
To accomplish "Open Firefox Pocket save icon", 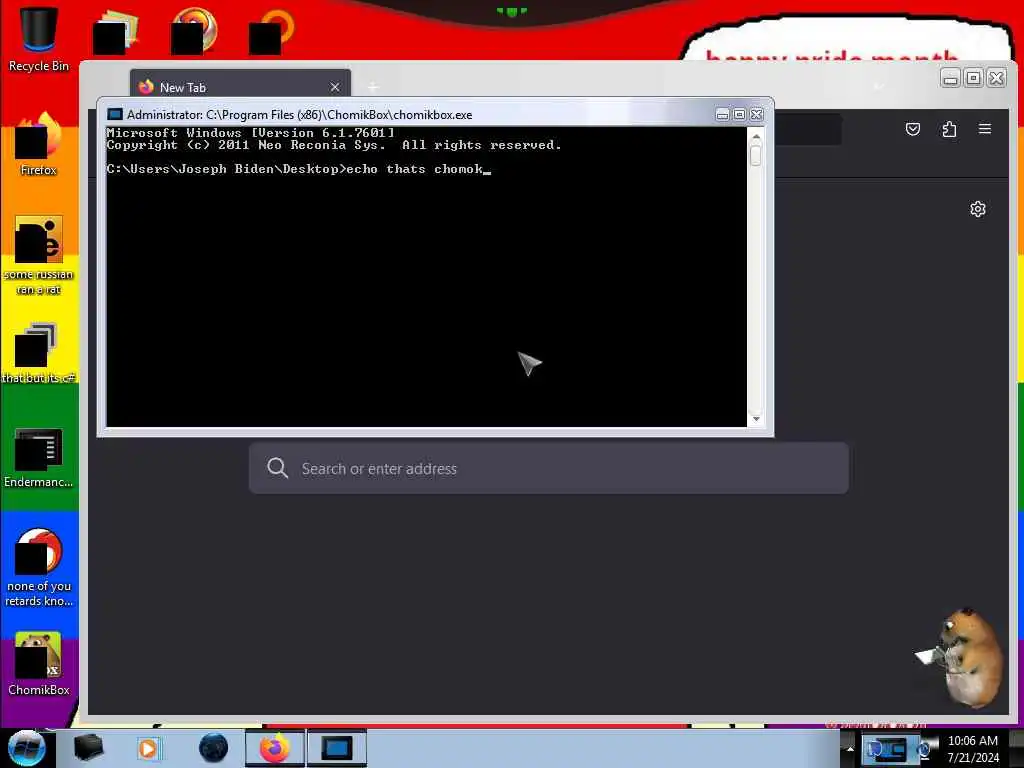I will click(x=913, y=129).
